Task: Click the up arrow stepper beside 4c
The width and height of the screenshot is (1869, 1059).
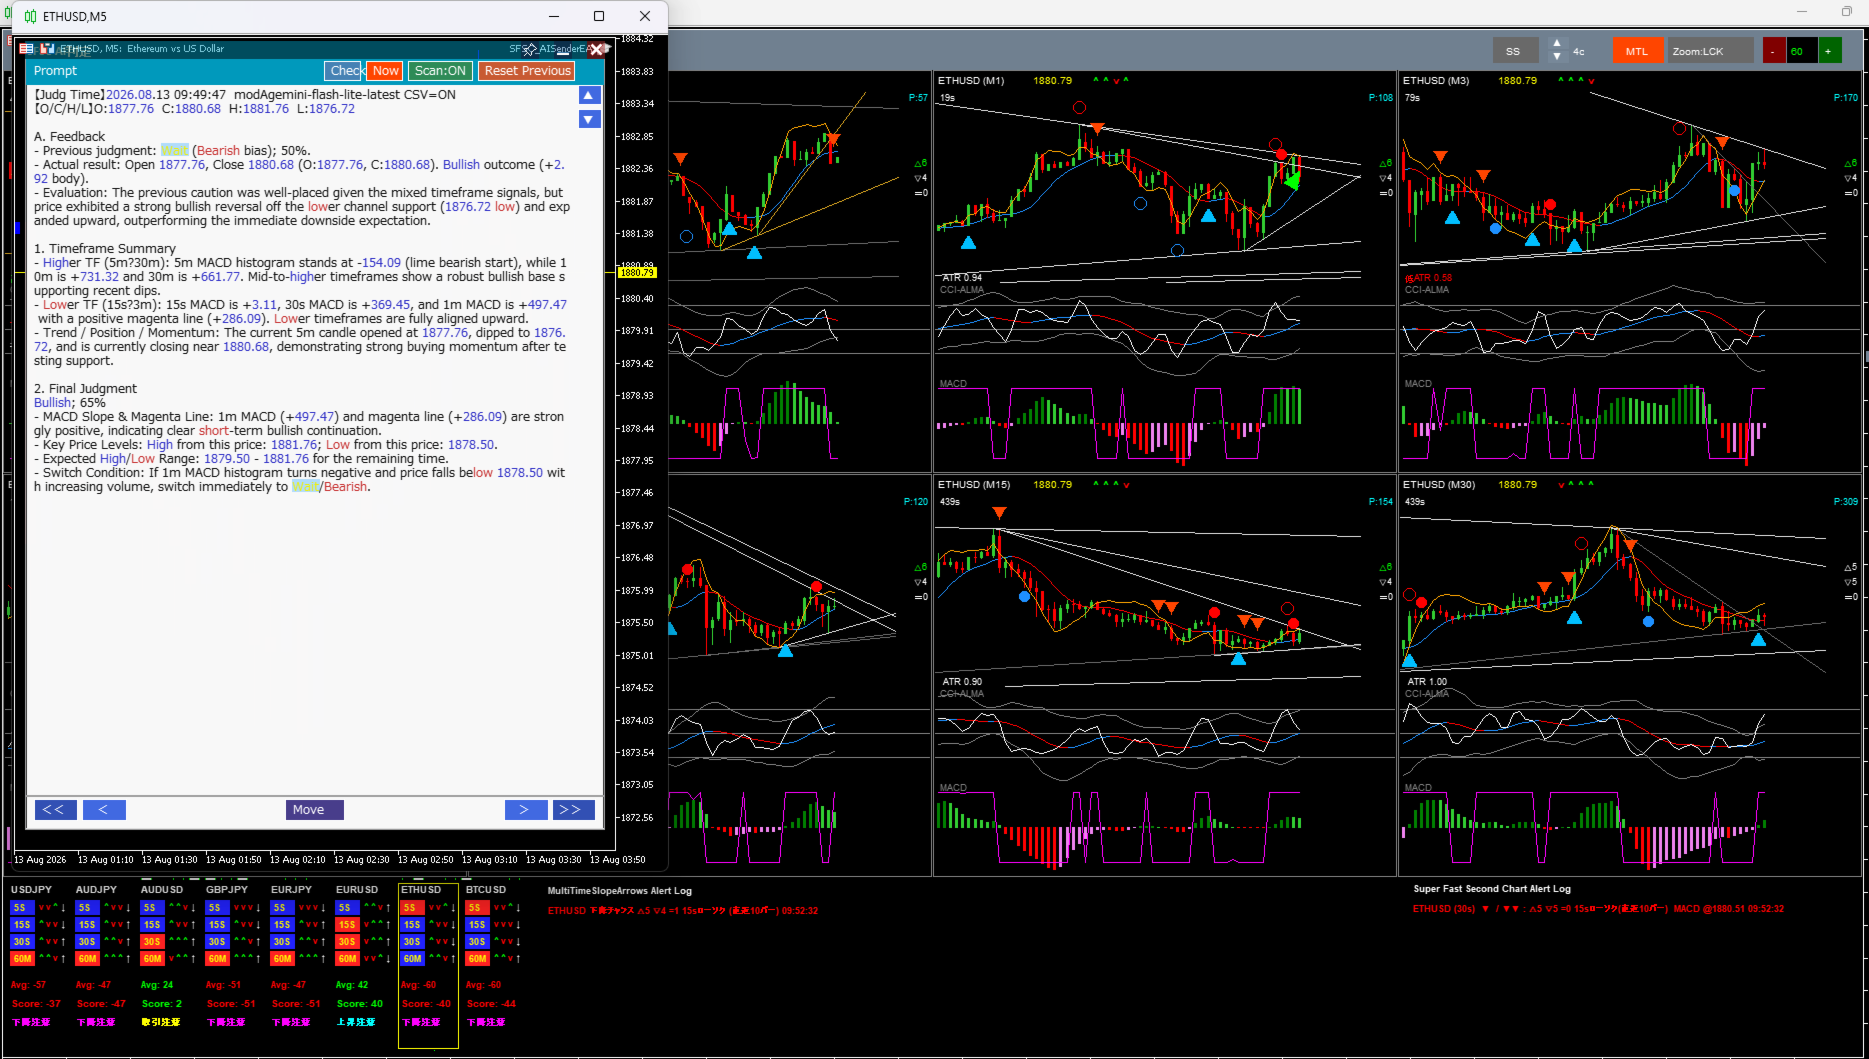Action: (1557, 44)
